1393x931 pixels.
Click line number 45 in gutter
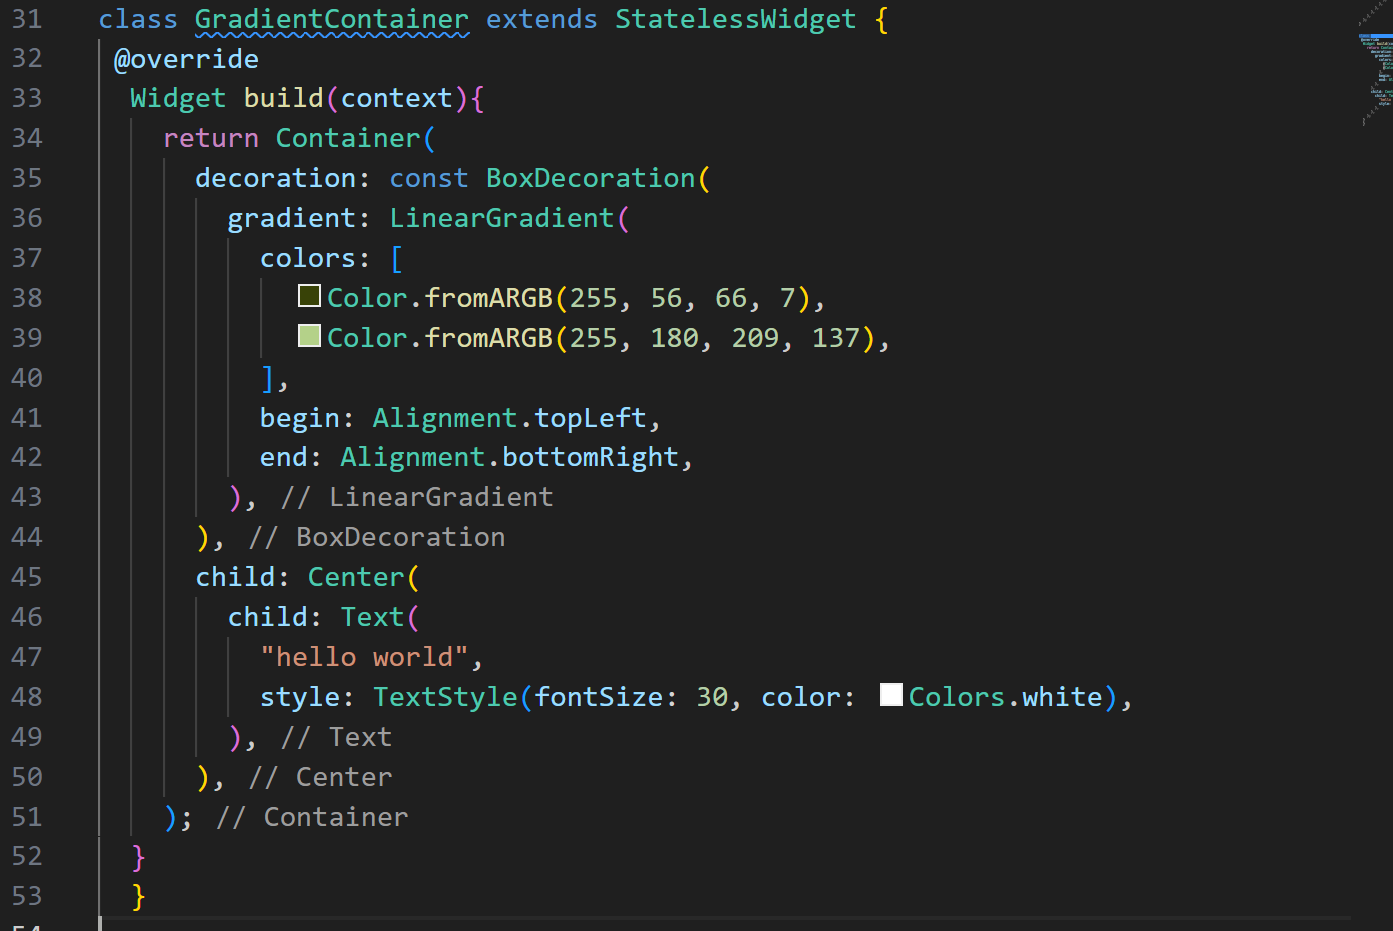[27, 577]
